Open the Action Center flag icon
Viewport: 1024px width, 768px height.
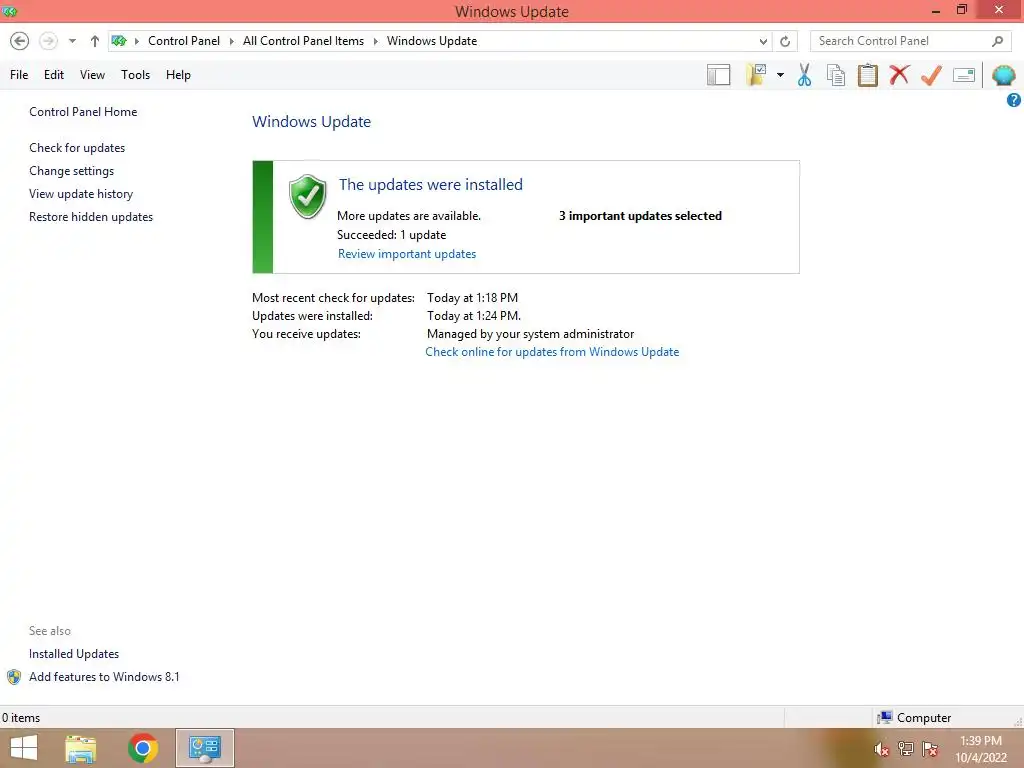point(930,749)
